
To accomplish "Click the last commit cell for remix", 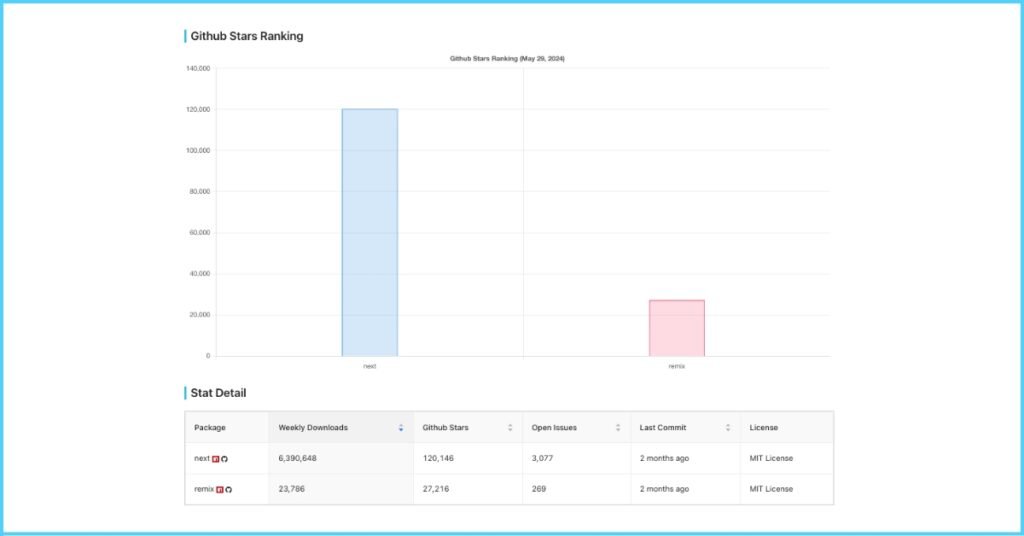I will click(686, 489).
